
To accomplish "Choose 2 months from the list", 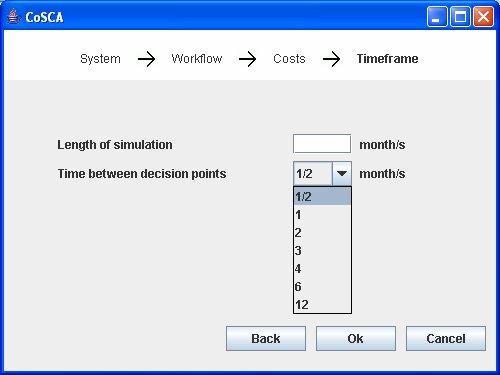I will coord(322,232).
